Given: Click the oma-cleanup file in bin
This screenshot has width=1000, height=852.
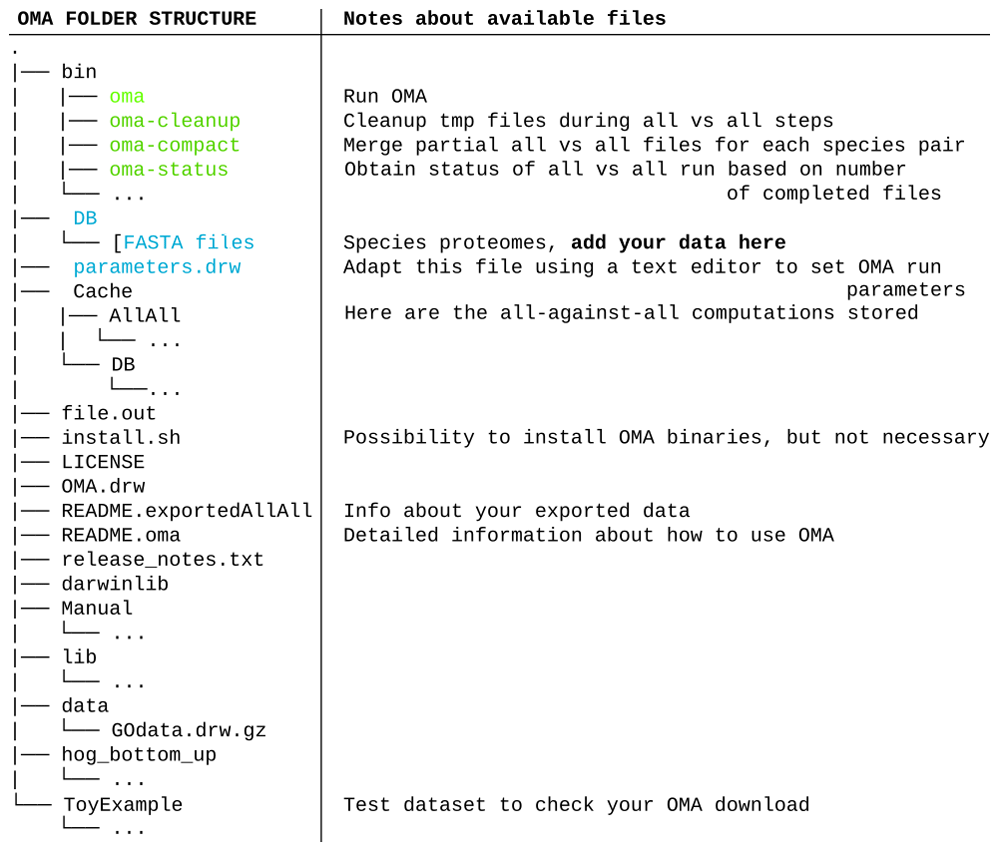Looking at the screenshot, I should pyautogui.click(x=175, y=121).
